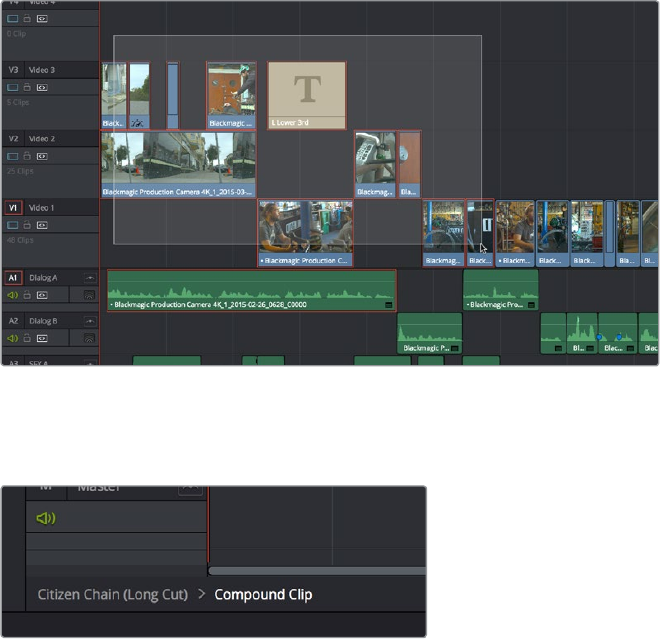
Task: Open Dialog A curve button in track header
Action: [90, 278]
